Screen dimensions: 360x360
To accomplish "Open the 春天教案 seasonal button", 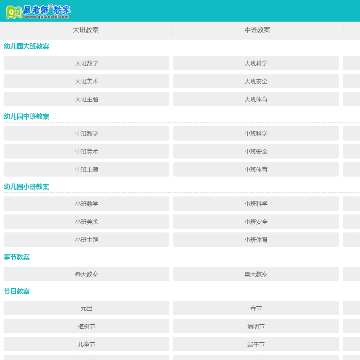I will click(x=86, y=274).
